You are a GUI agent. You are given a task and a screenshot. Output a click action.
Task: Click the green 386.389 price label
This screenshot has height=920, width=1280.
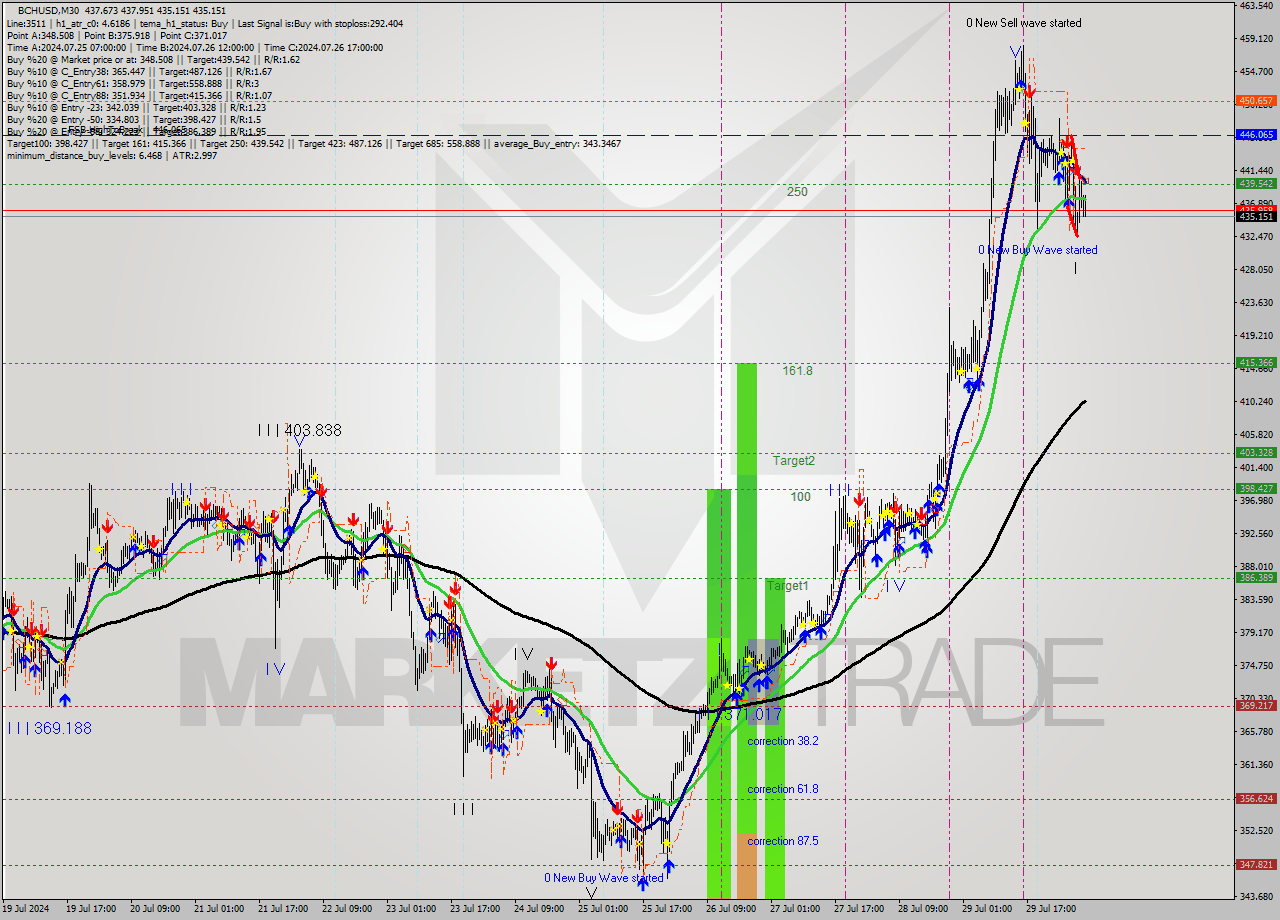point(1255,577)
